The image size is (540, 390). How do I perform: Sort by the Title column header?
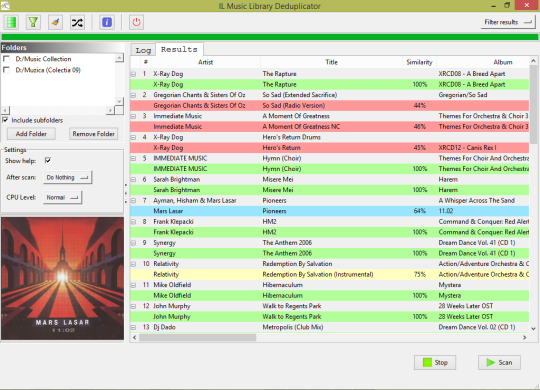[x=331, y=62]
